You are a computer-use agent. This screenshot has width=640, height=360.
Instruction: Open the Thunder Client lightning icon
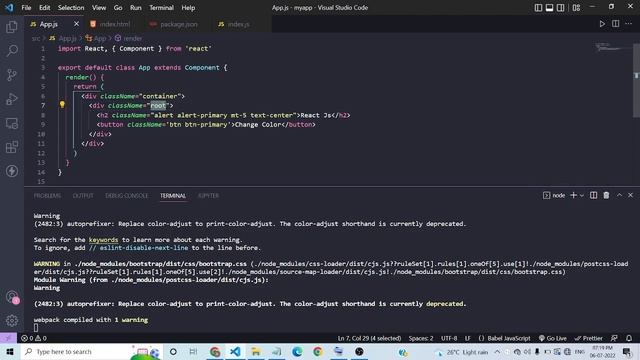pyautogui.click(x=12, y=171)
